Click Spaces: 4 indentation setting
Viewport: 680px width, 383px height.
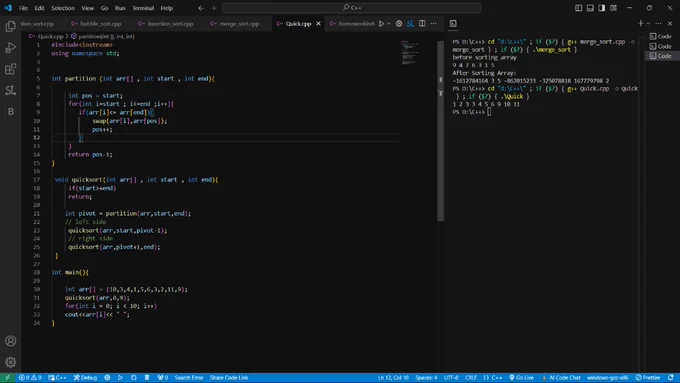pyautogui.click(x=426, y=377)
